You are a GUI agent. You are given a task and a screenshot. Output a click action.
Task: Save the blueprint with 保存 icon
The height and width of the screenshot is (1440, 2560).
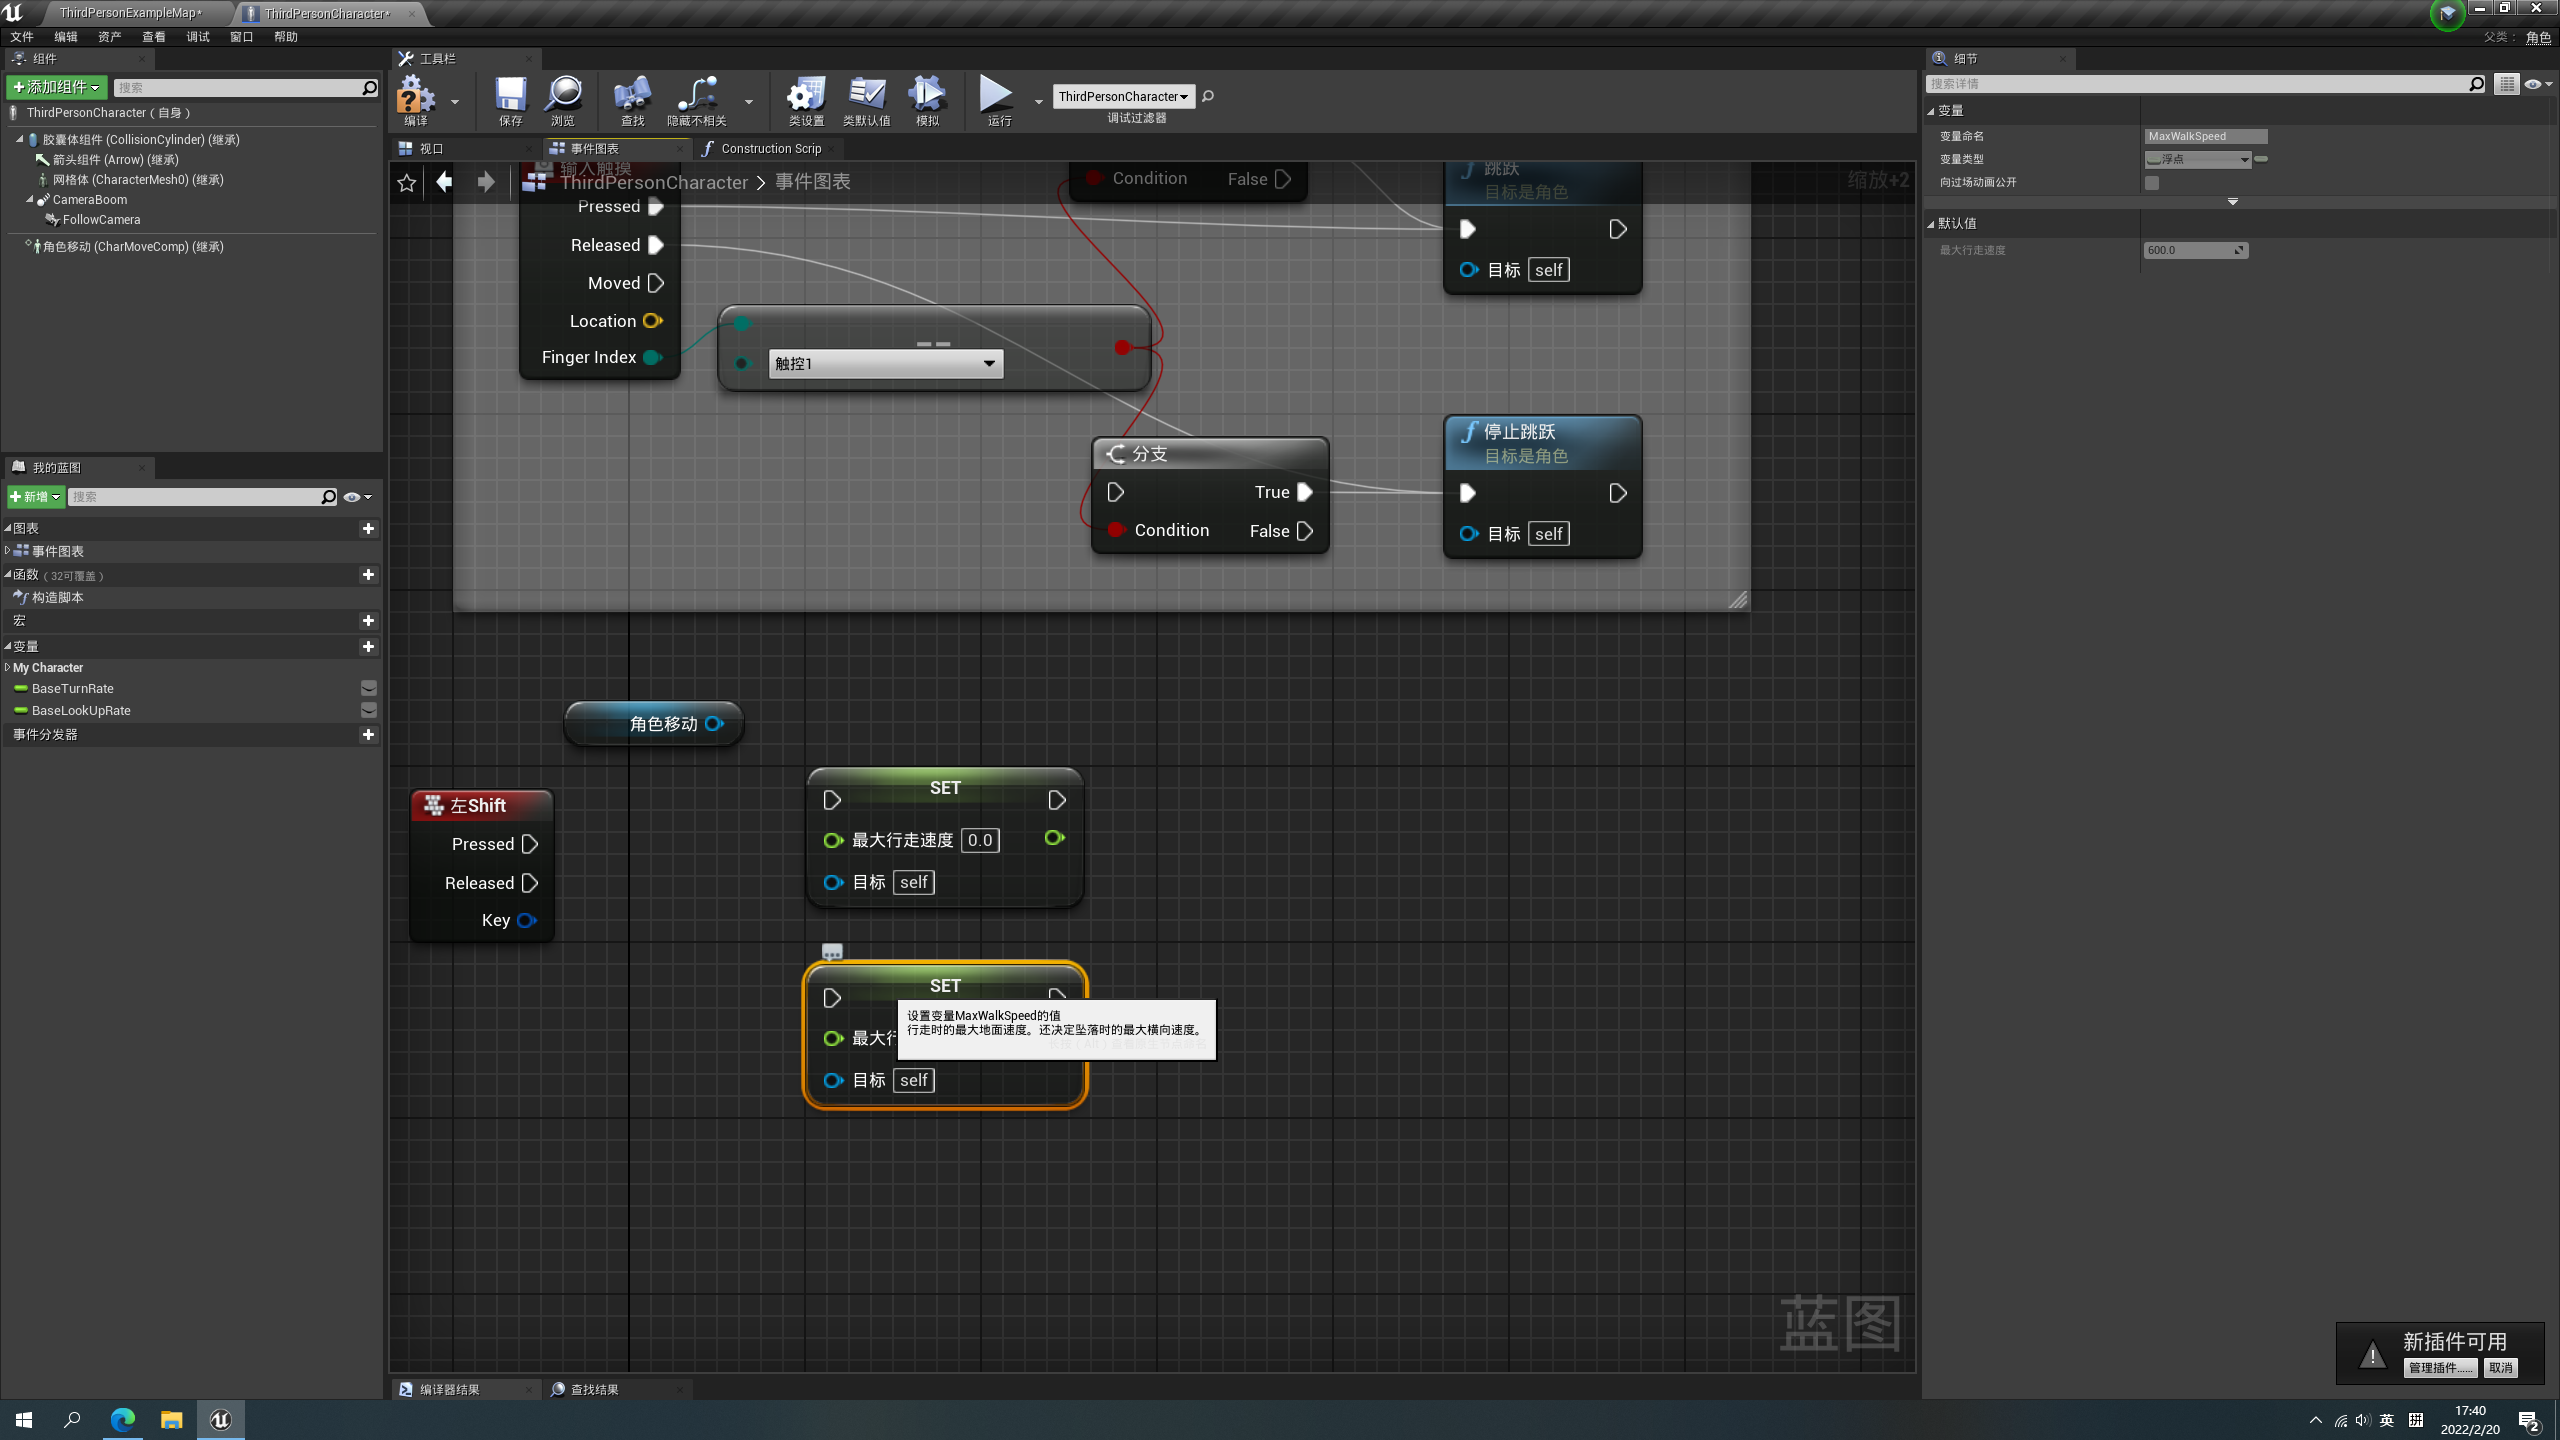(x=510, y=100)
